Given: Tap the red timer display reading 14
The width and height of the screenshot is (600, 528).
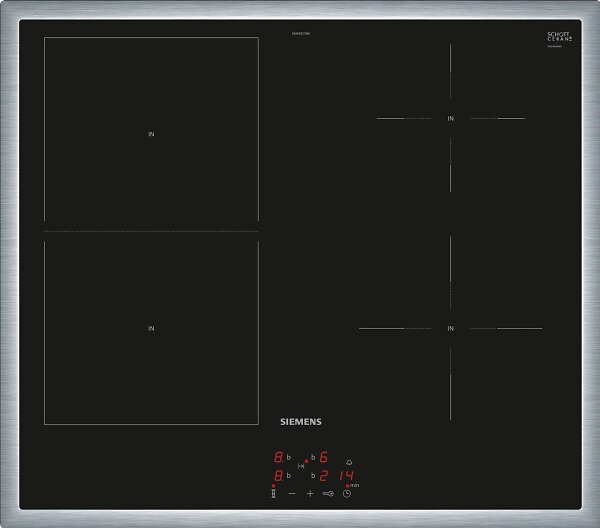Looking at the screenshot, I should pos(346,476).
